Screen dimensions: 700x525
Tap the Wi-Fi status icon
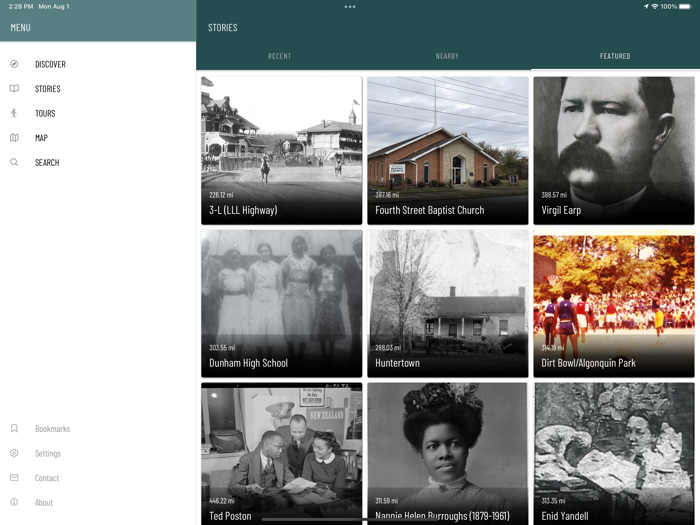[655, 6]
